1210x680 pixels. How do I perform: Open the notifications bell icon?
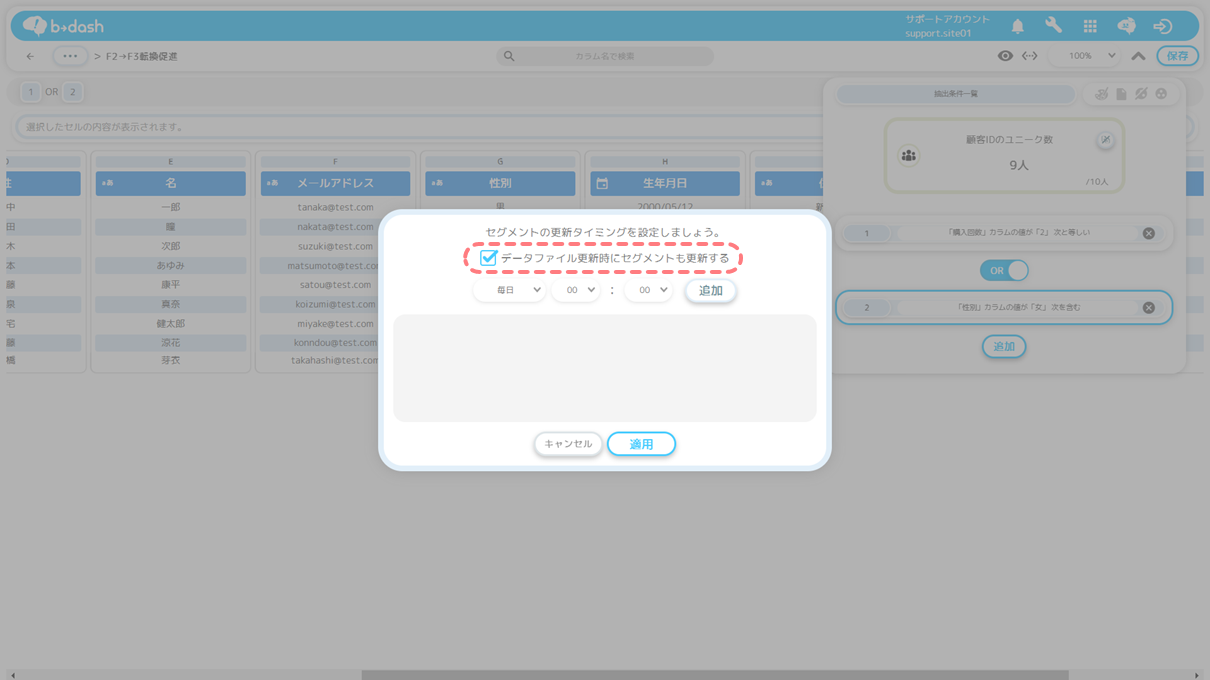tap(1017, 27)
